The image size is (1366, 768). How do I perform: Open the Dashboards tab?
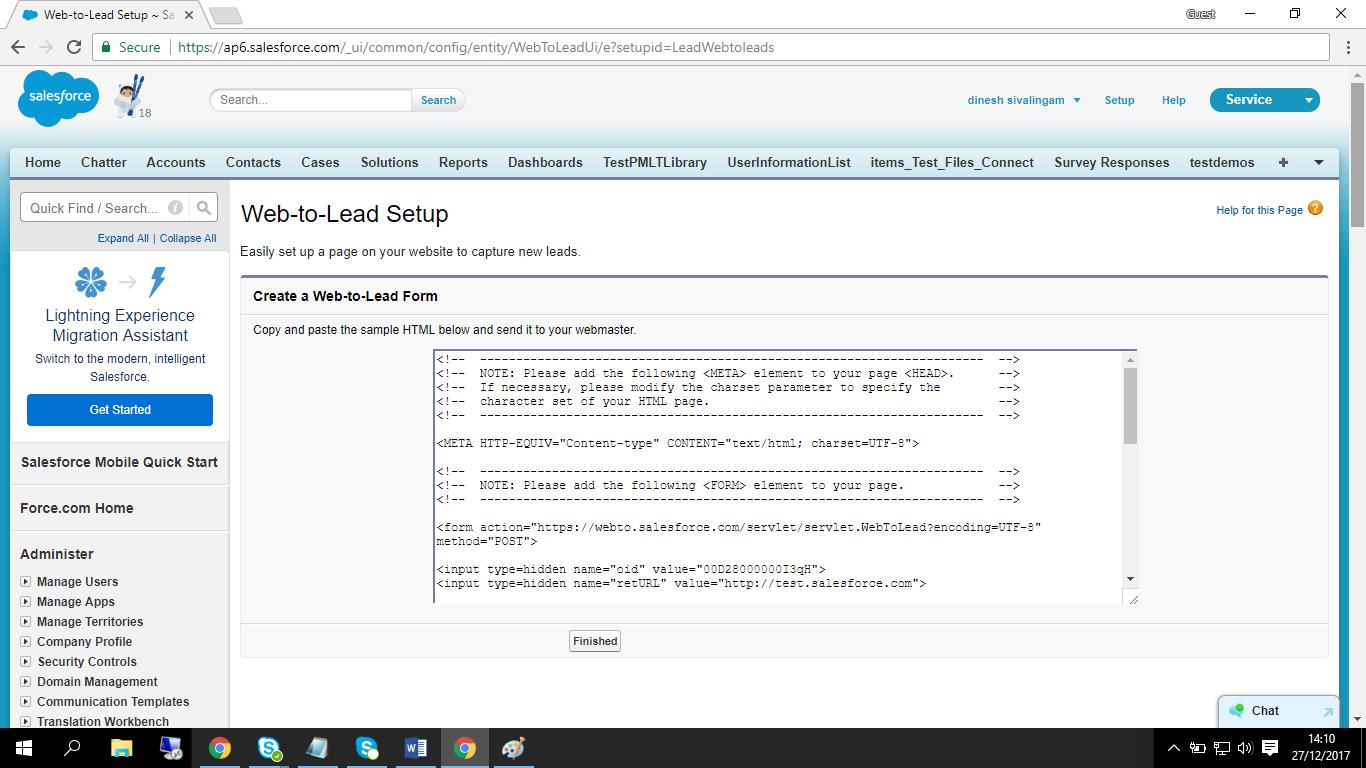pos(545,162)
